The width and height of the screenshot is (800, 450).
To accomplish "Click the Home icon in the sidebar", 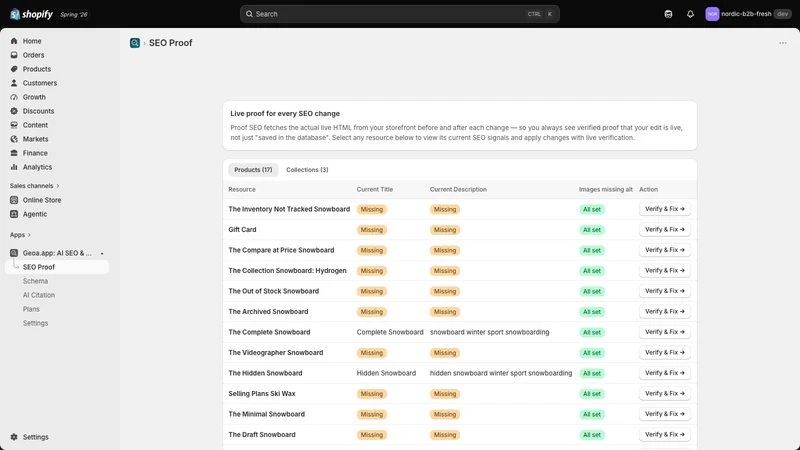I will coord(14,41).
